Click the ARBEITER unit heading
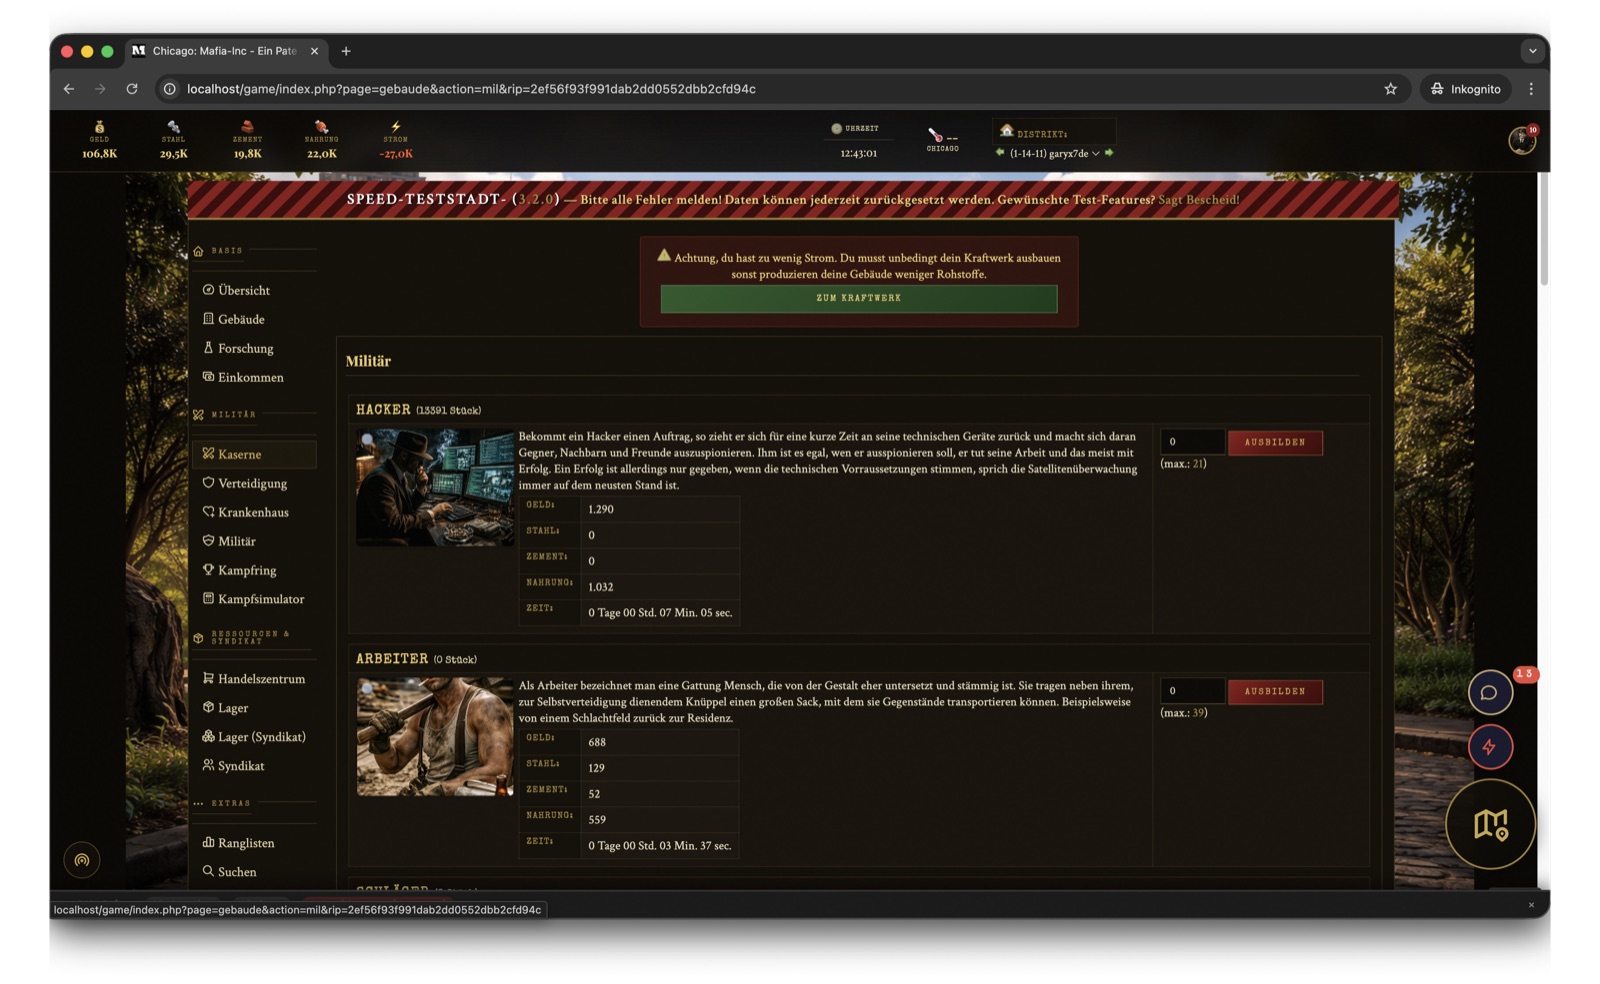The width and height of the screenshot is (1600, 984). pyautogui.click(x=392, y=659)
